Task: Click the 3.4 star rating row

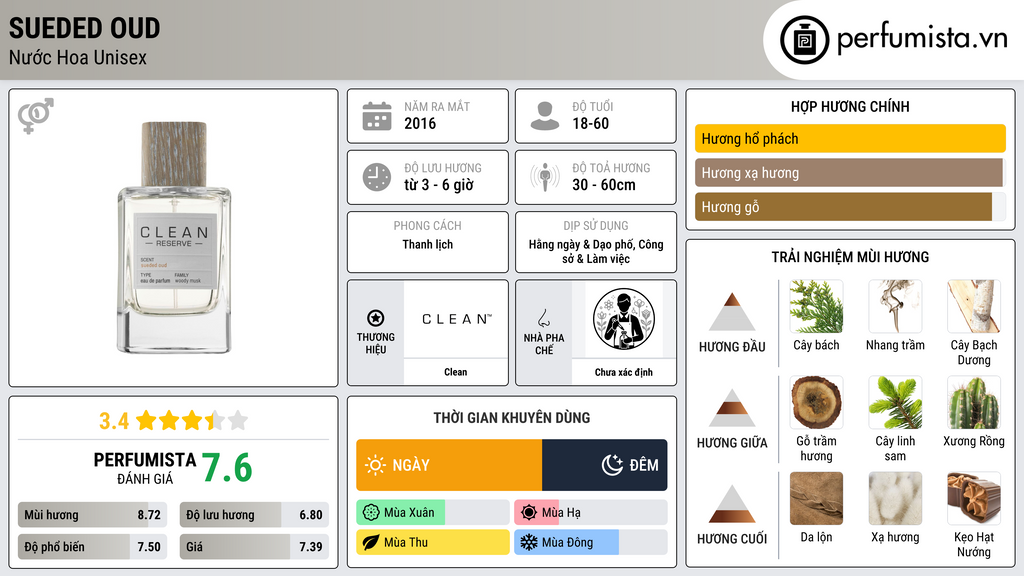Action: pyautogui.click(x=173, y=421)
